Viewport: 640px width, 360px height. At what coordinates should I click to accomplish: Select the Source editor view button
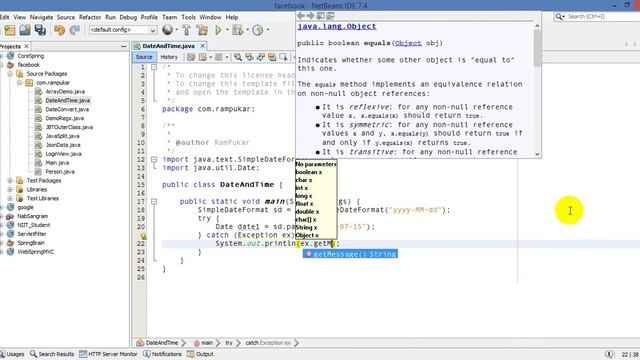(144, 57)
